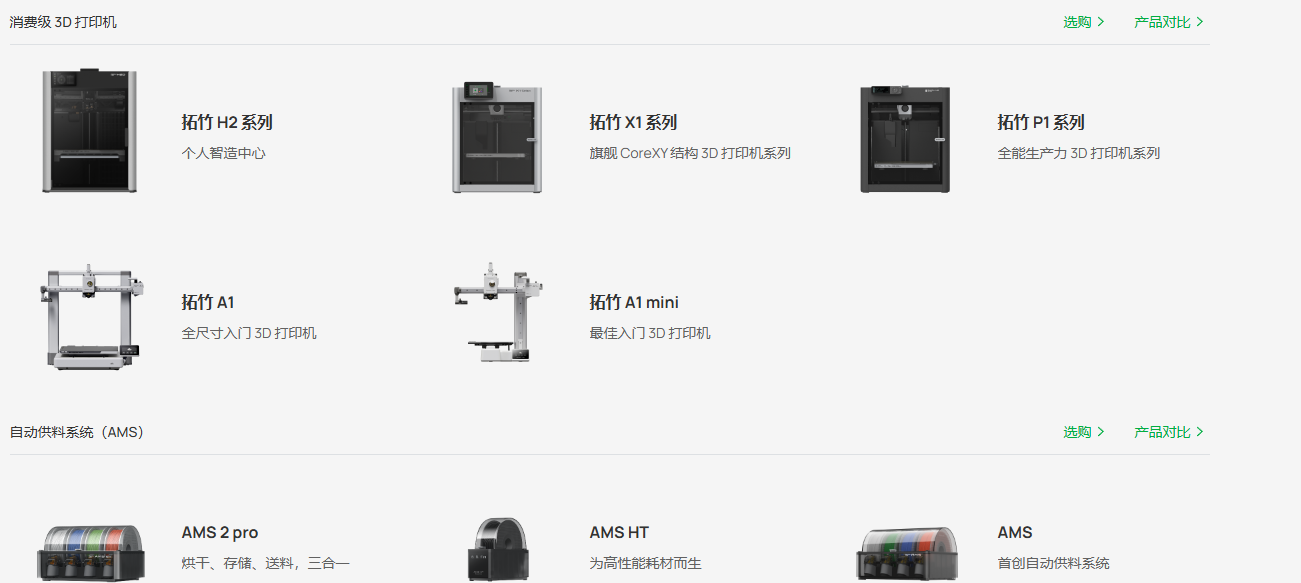Open the 拓竹 A1 mini title link
Screen dimensions: 1301x583
(634, 302)
